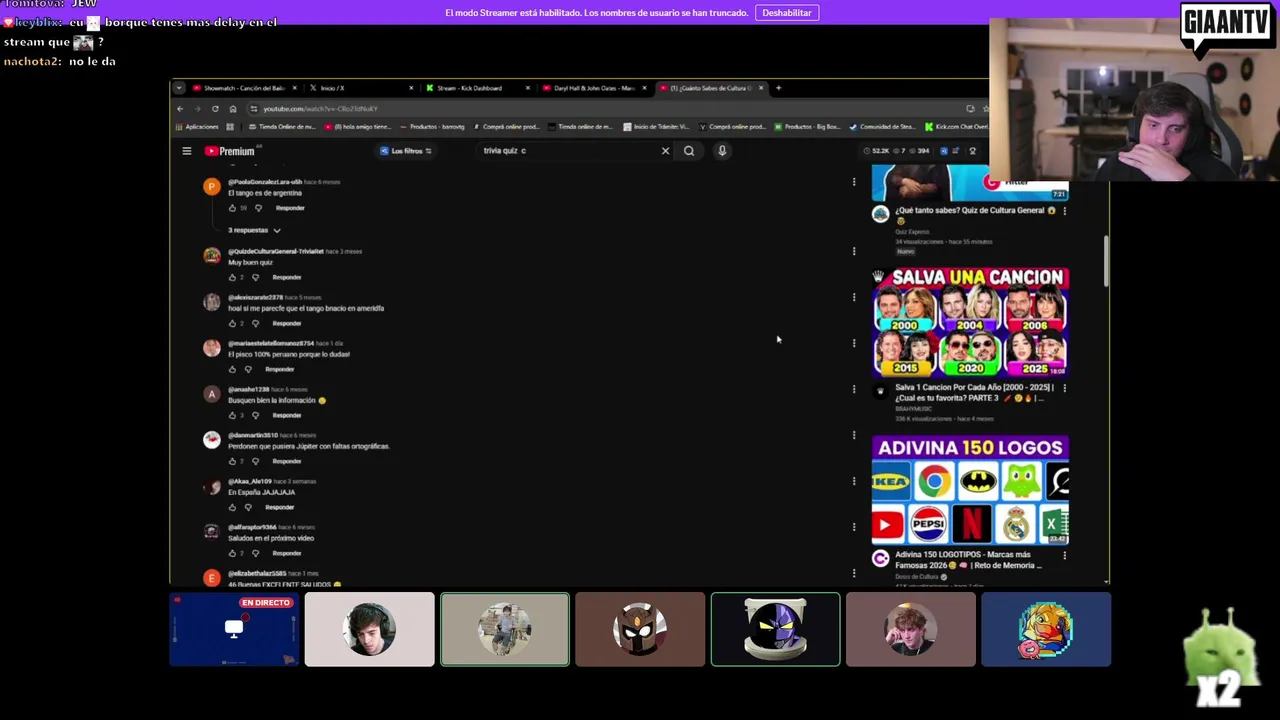The height and width of the screenshot is (720, 1280).
Task: Like the comment "El tango es de argentina"
Action: pyautogui.click(x=232, y=208)
